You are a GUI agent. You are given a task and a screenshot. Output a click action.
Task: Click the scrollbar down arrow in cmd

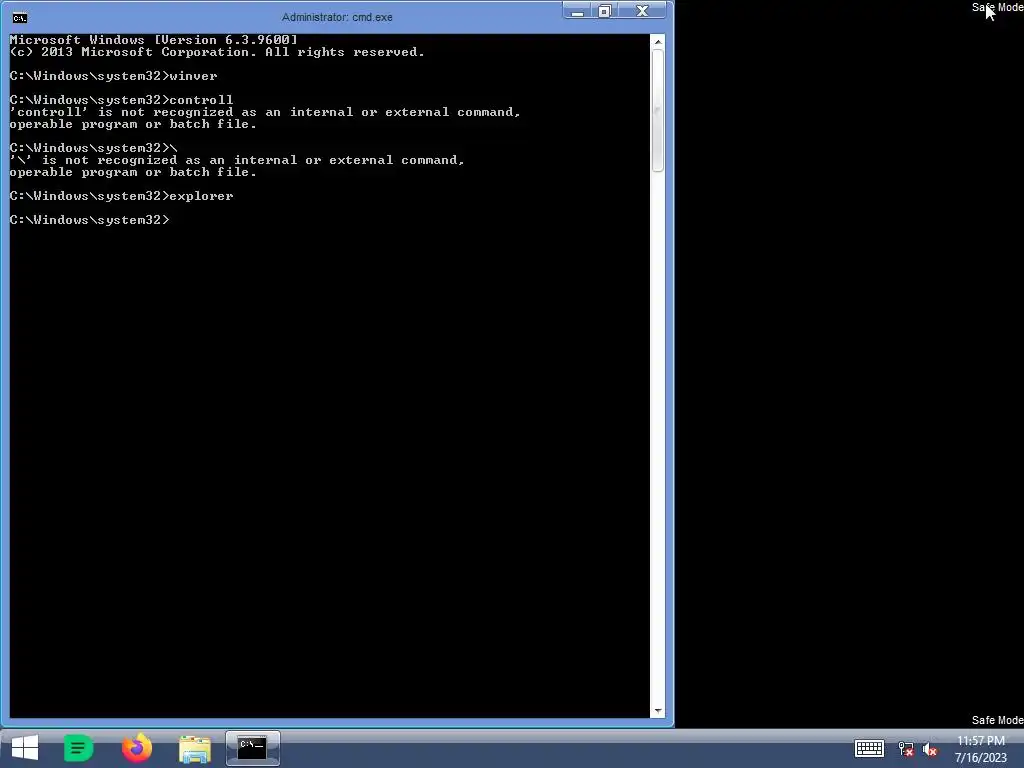tap(658, 711)
